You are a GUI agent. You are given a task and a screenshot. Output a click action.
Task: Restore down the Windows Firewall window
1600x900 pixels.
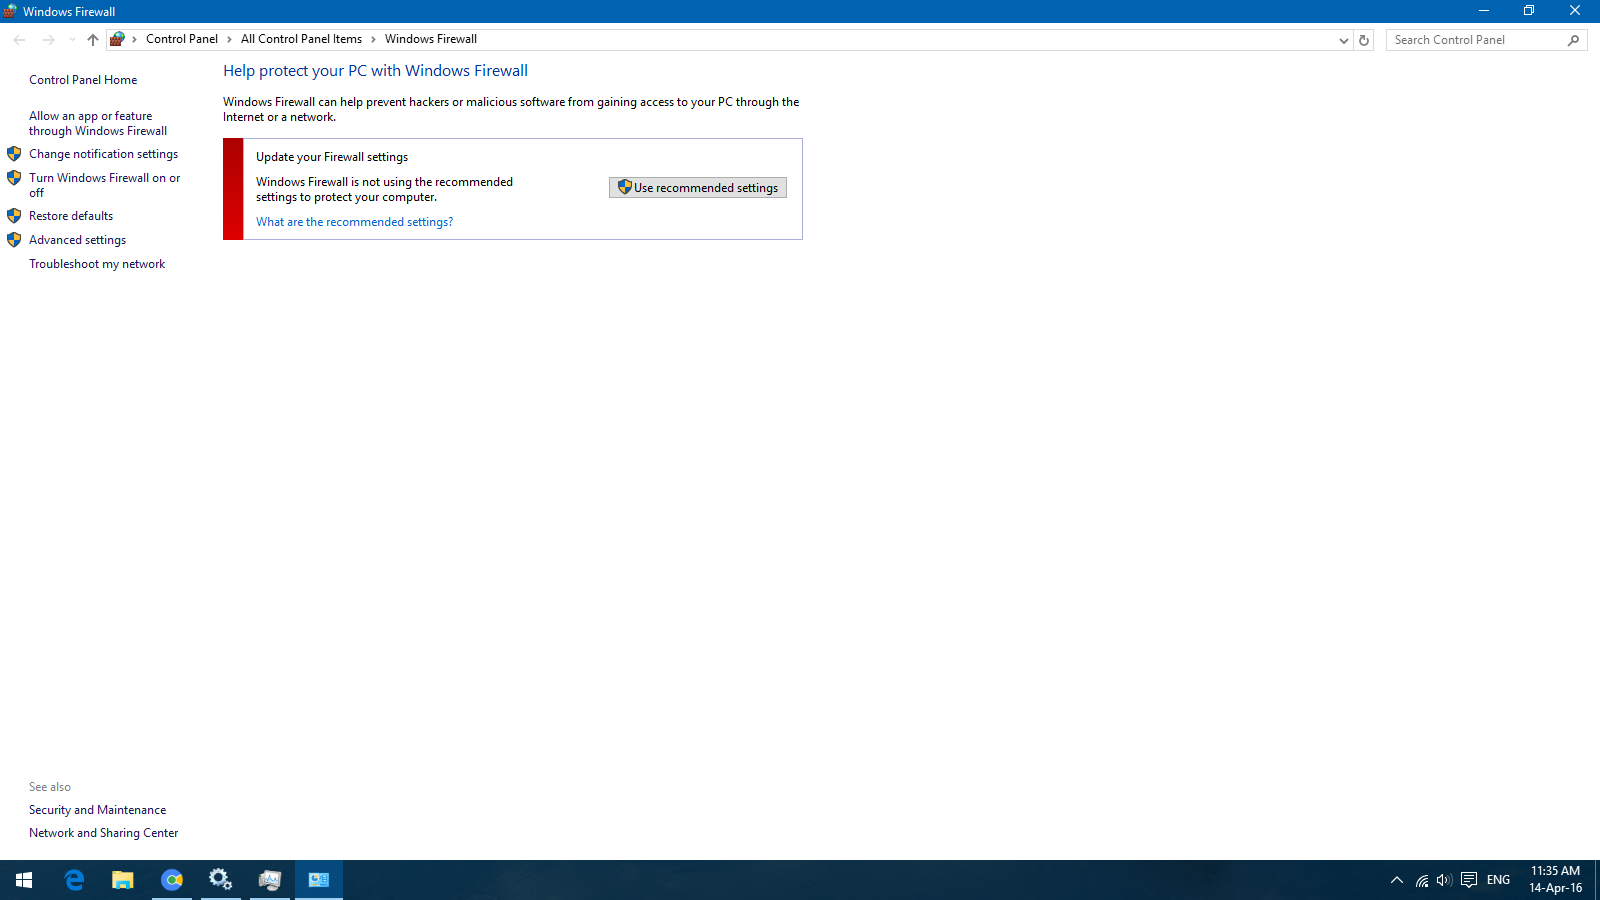coord(1529,11)
